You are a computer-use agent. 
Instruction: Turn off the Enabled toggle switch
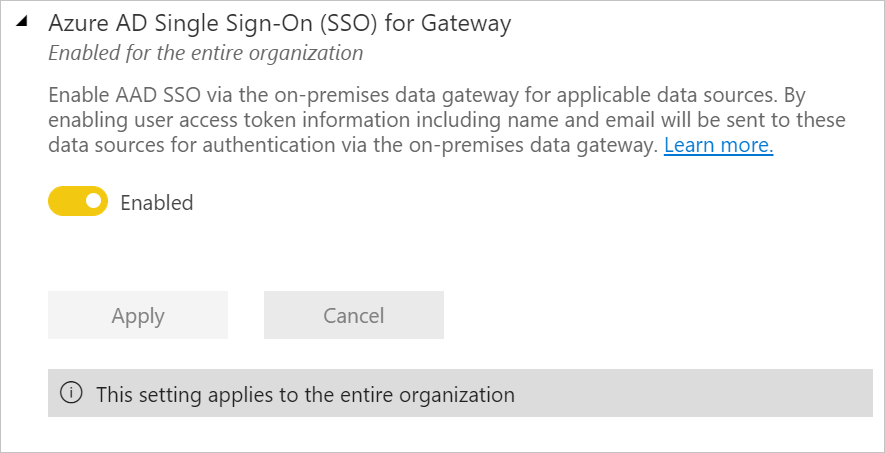[x=78, y=202]
